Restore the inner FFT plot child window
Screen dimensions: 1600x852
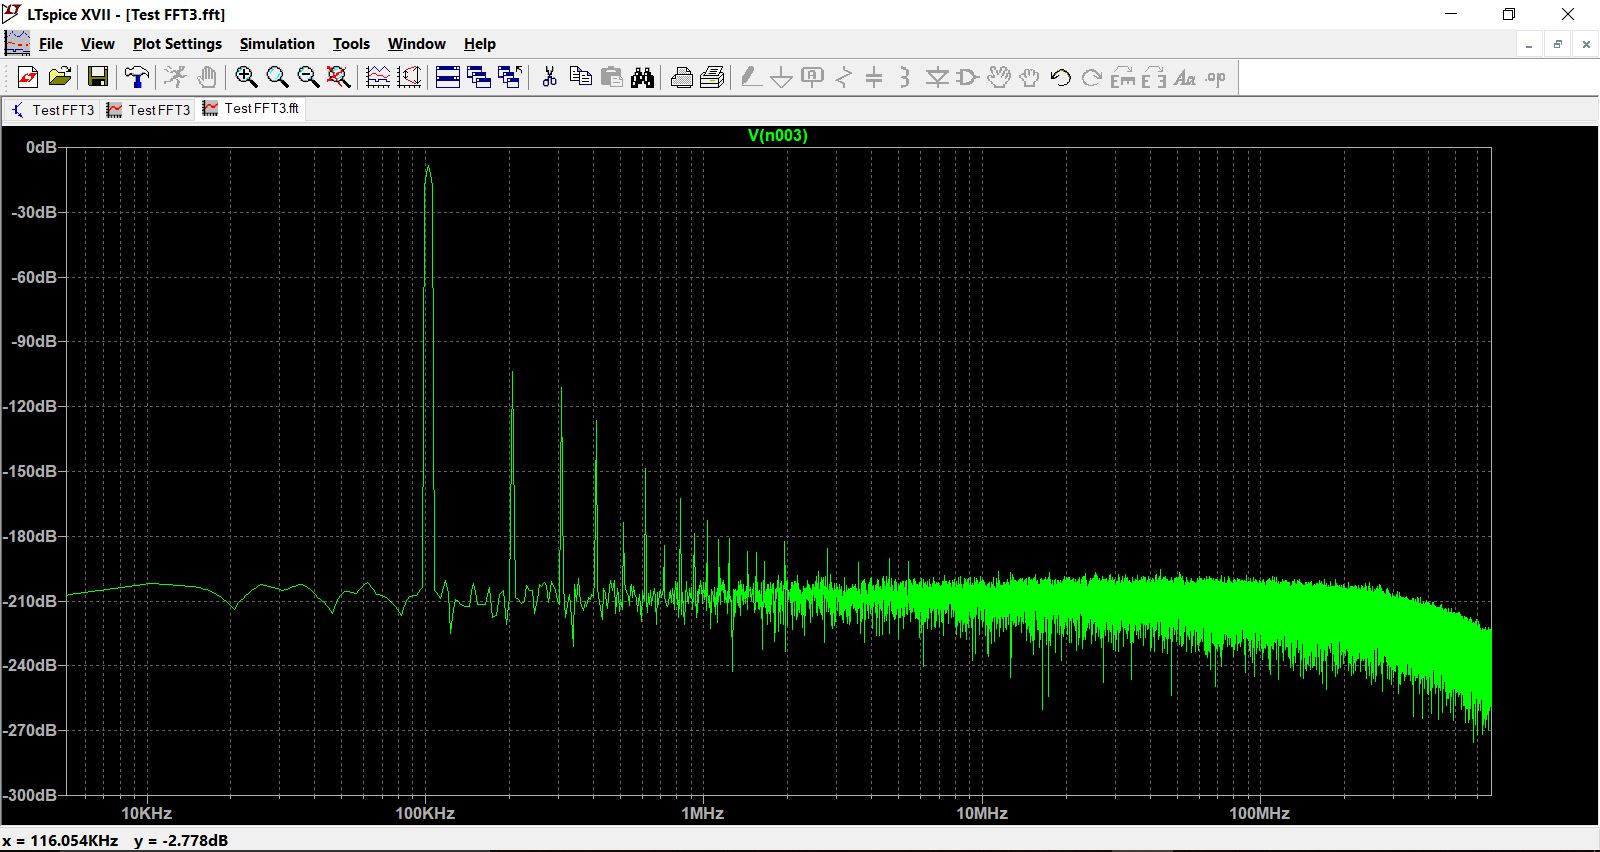(x=1557, y=44)
